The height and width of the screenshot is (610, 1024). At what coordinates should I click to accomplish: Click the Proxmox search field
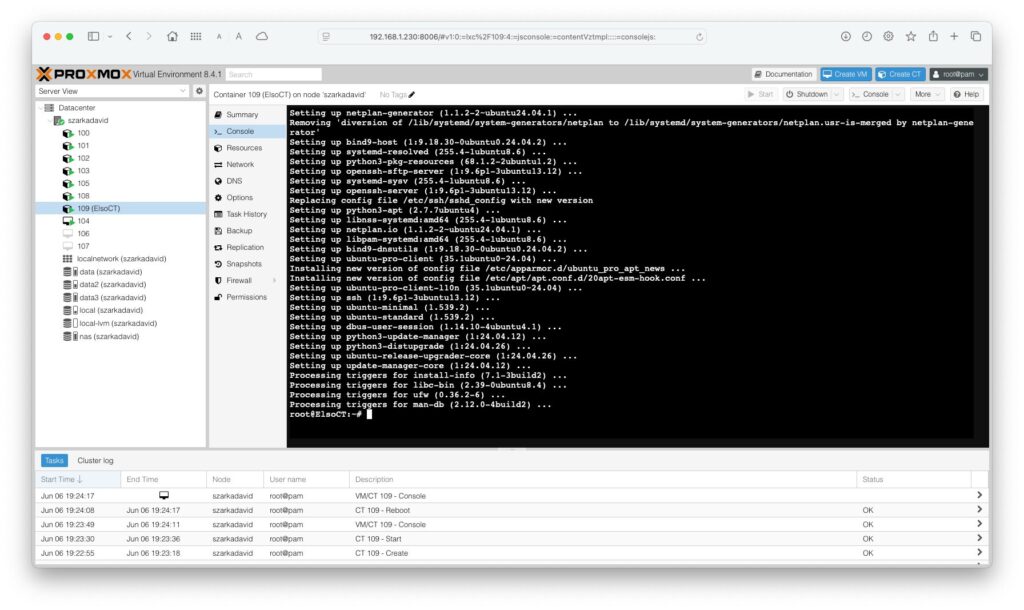pyautogui.click(x=273, y=74)
